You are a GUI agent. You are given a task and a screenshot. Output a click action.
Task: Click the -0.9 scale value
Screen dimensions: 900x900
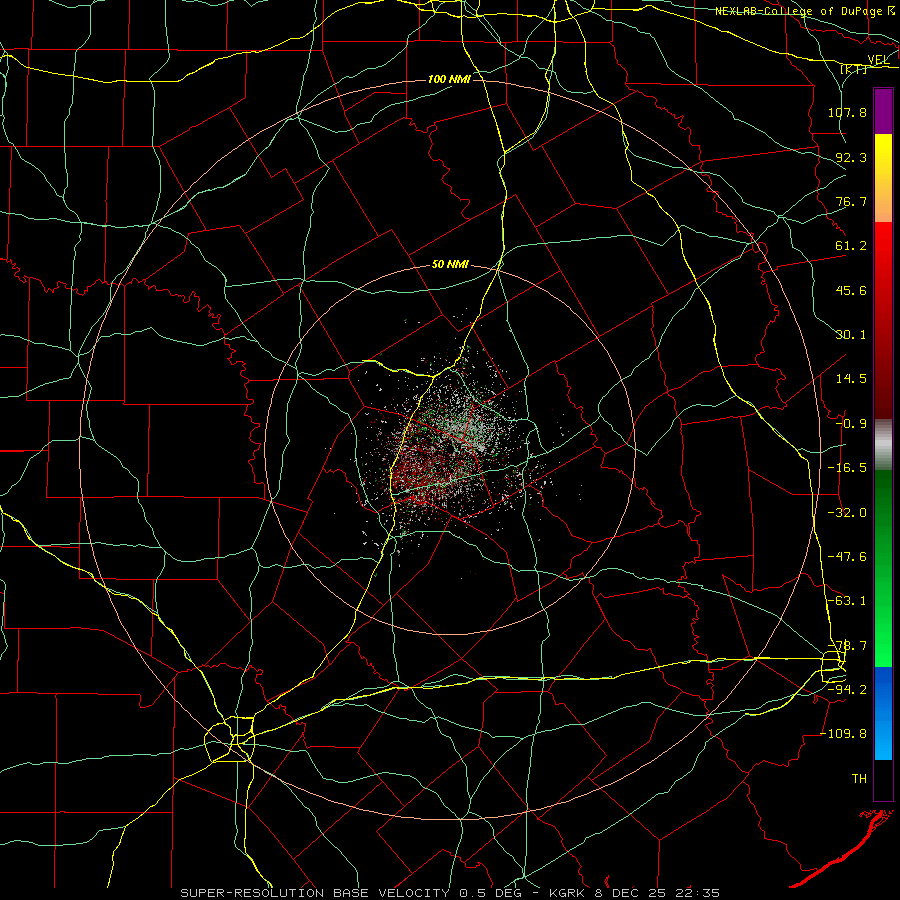pyautogui.click(x=851, y=424)
